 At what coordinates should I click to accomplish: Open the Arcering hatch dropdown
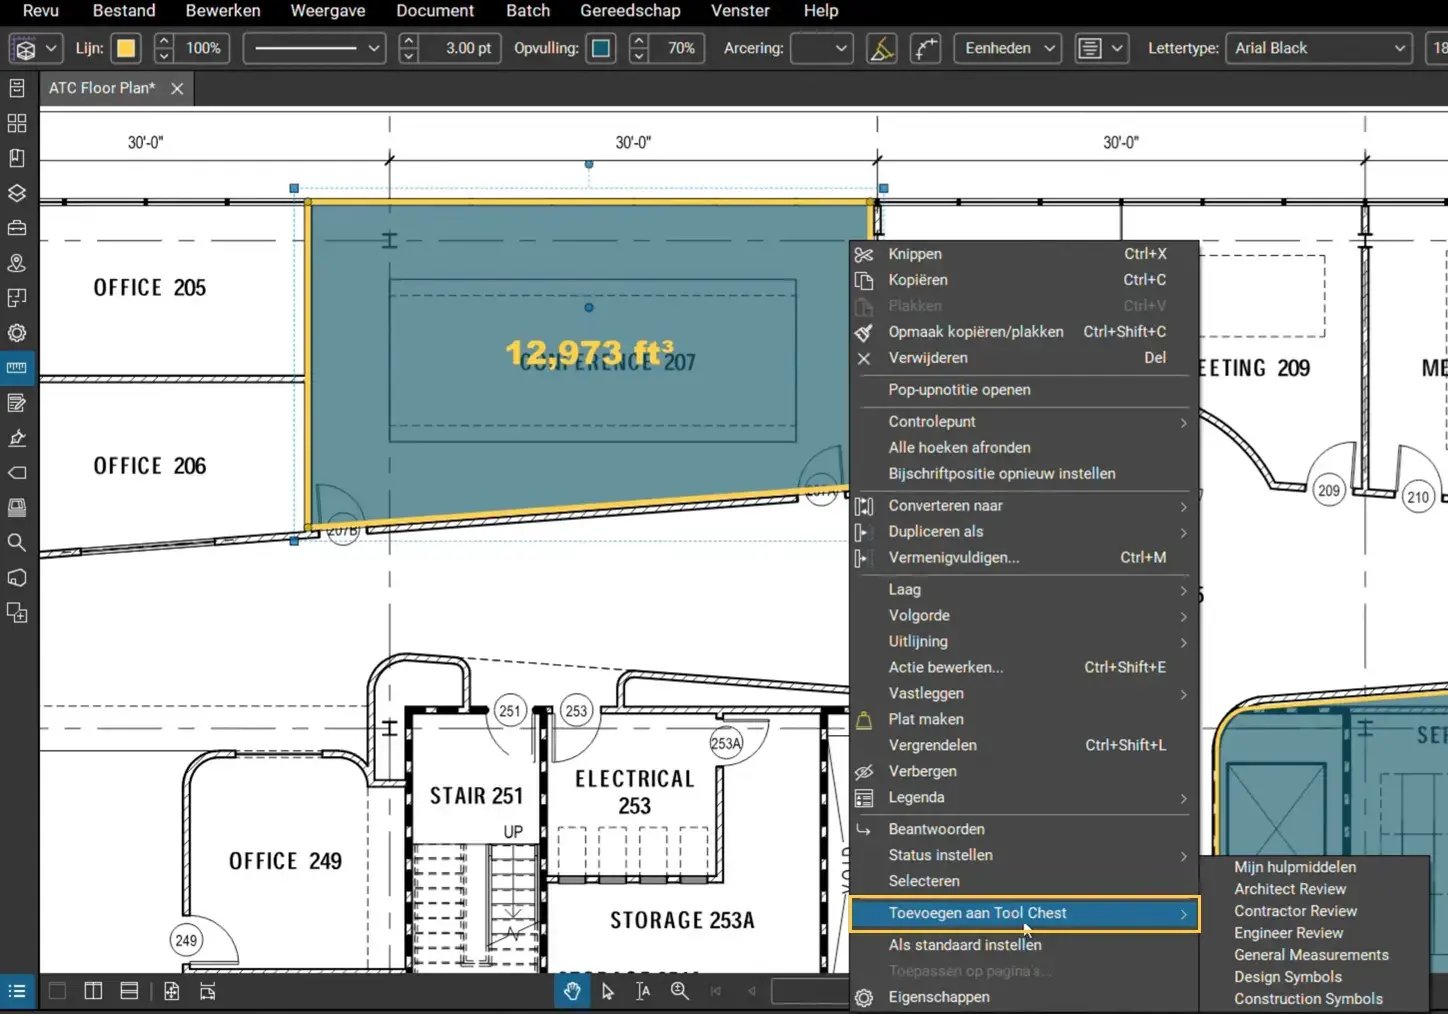821,48
